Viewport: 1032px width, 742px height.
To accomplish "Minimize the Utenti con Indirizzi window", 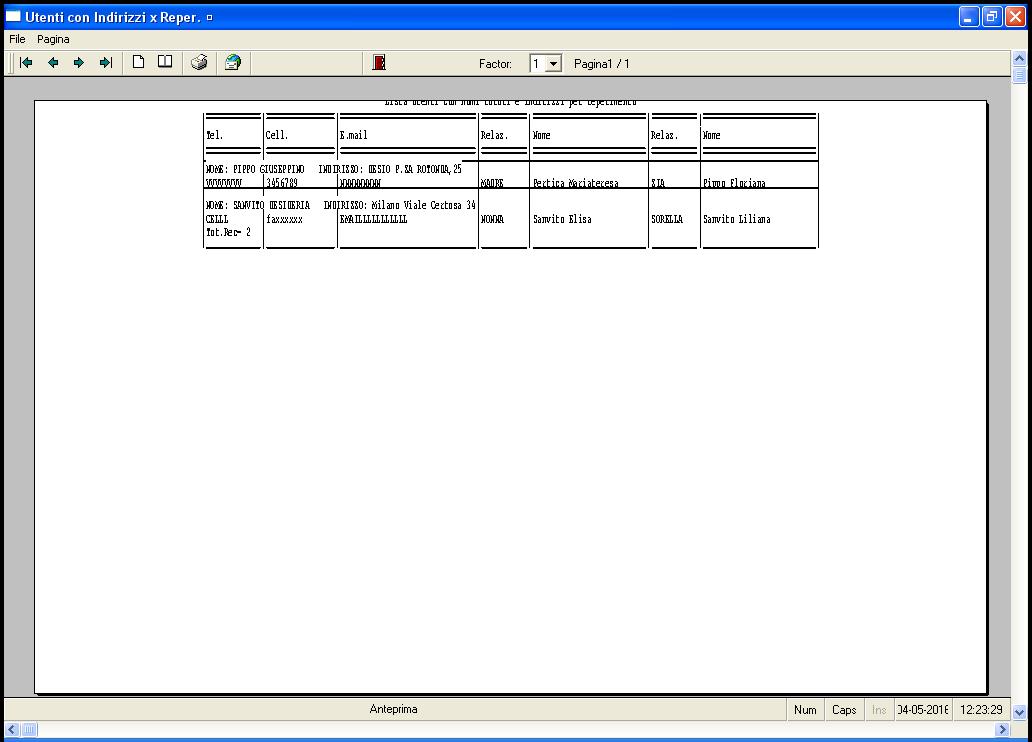I will [969, 16].
